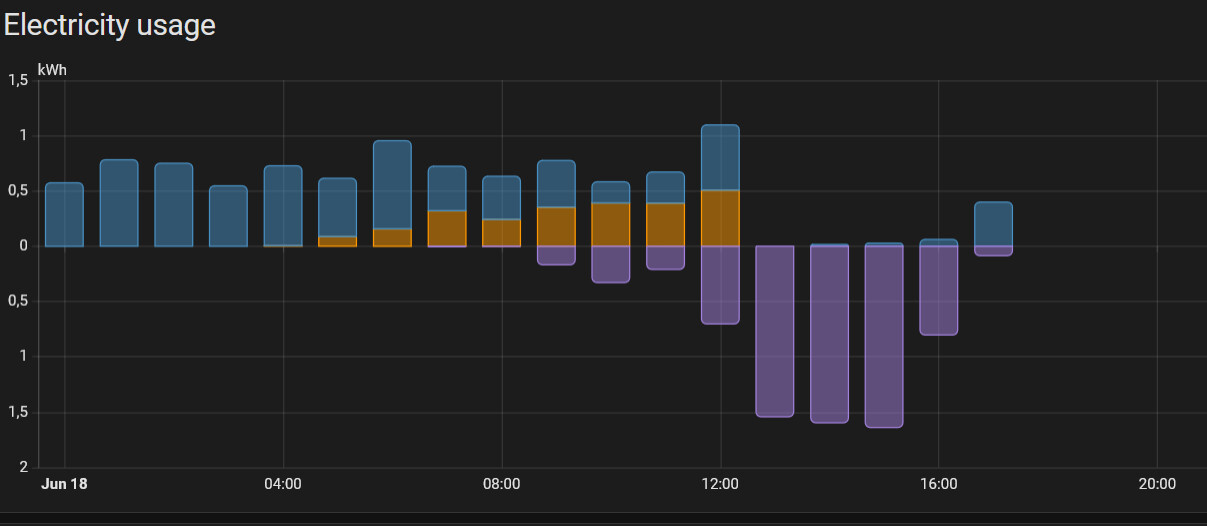Select the purple segment below the 12:00 bar
The height and width of the screenshot is (526, 1207).
(x=720, y=285)
